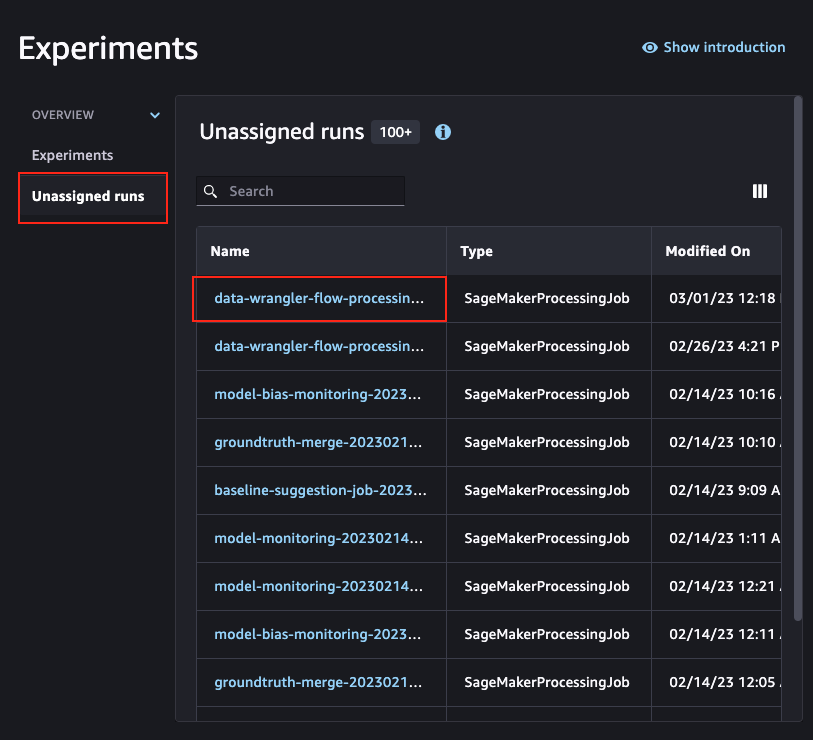Click the Experiments page heading
This screenshot has width=813, height=740.
pyautogui.click(x=108, y=49)
